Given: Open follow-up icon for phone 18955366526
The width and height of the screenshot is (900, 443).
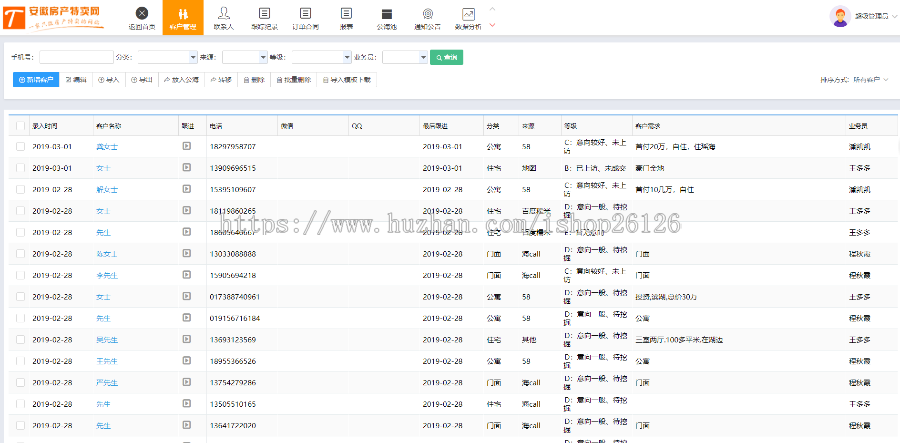Looking at the screenshot, I should [187, 361].
